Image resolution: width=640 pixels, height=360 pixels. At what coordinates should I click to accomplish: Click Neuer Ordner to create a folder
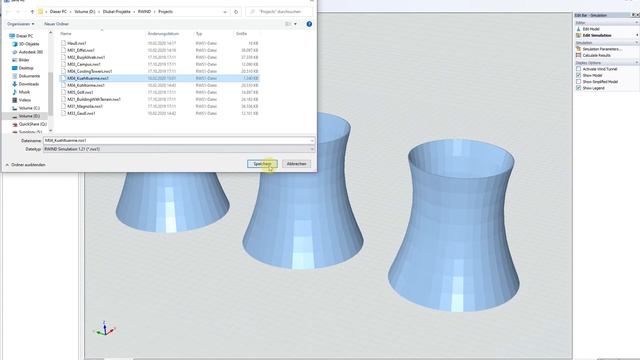pyautogui.click(x=56, y=24)
